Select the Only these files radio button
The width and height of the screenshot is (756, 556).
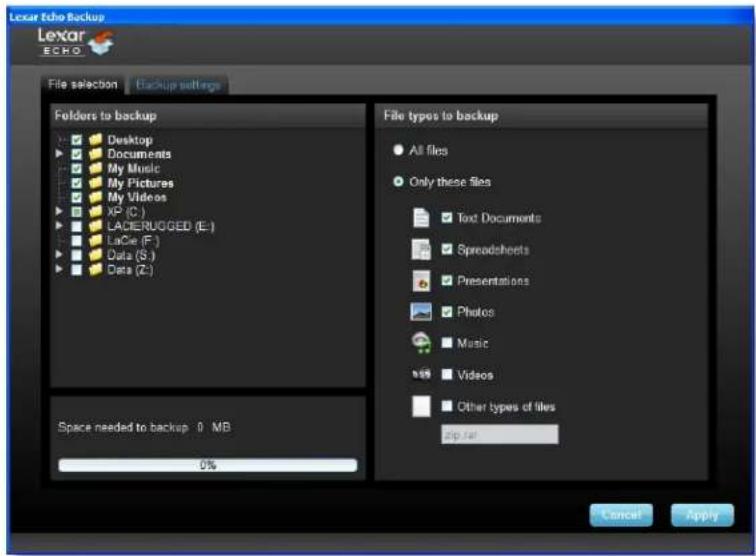(398, 182)
